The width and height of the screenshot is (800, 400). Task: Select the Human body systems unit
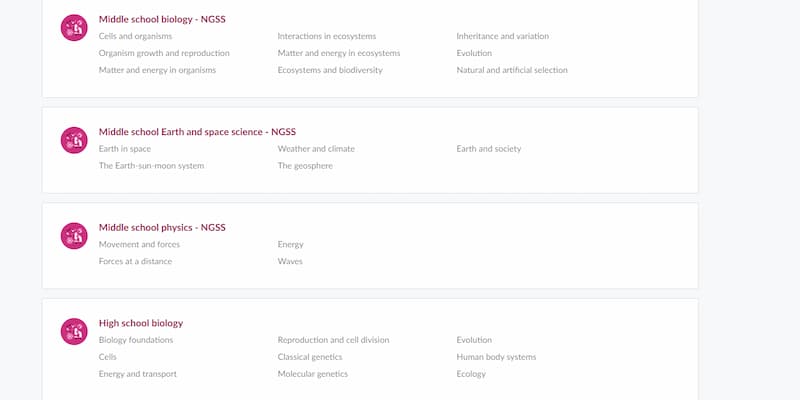pos(496,357)
